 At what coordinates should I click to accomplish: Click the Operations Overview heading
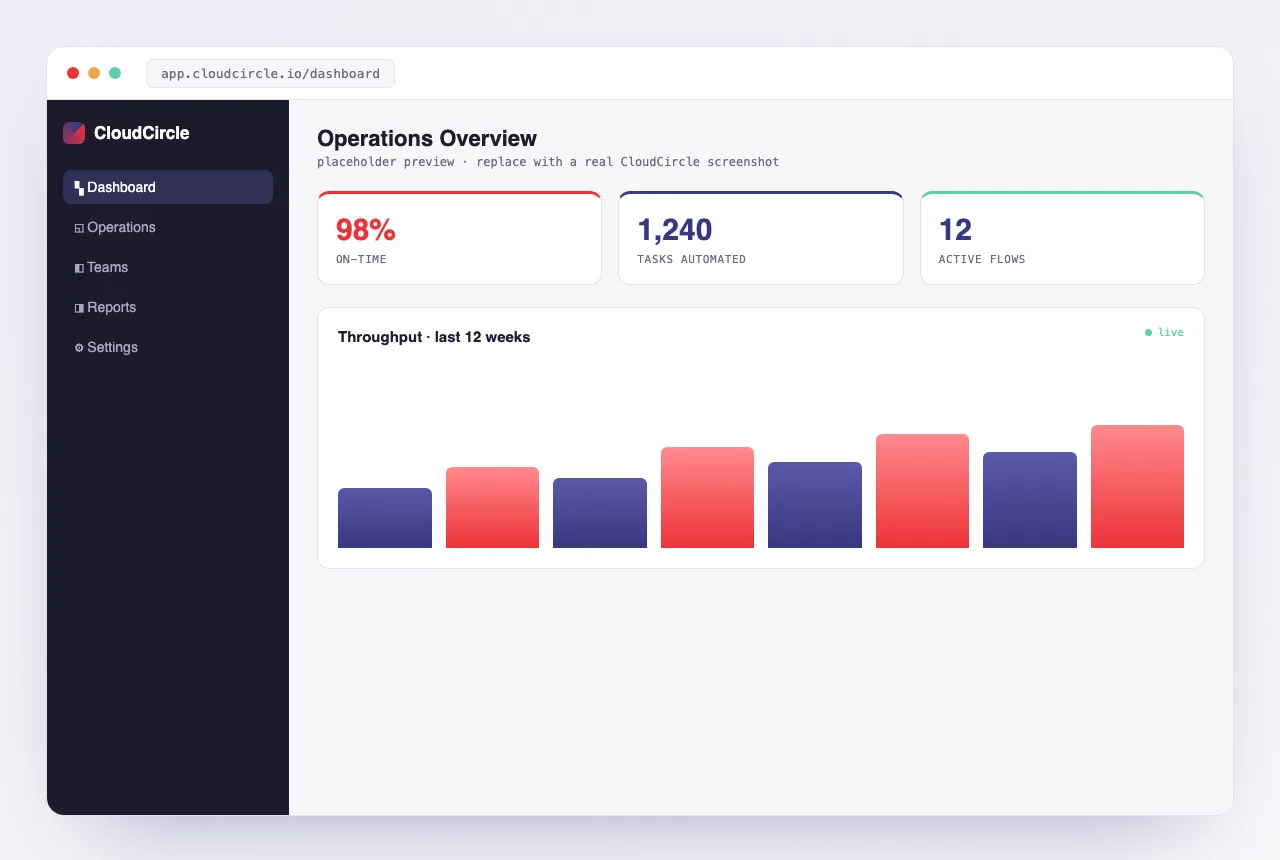point(427,138)
